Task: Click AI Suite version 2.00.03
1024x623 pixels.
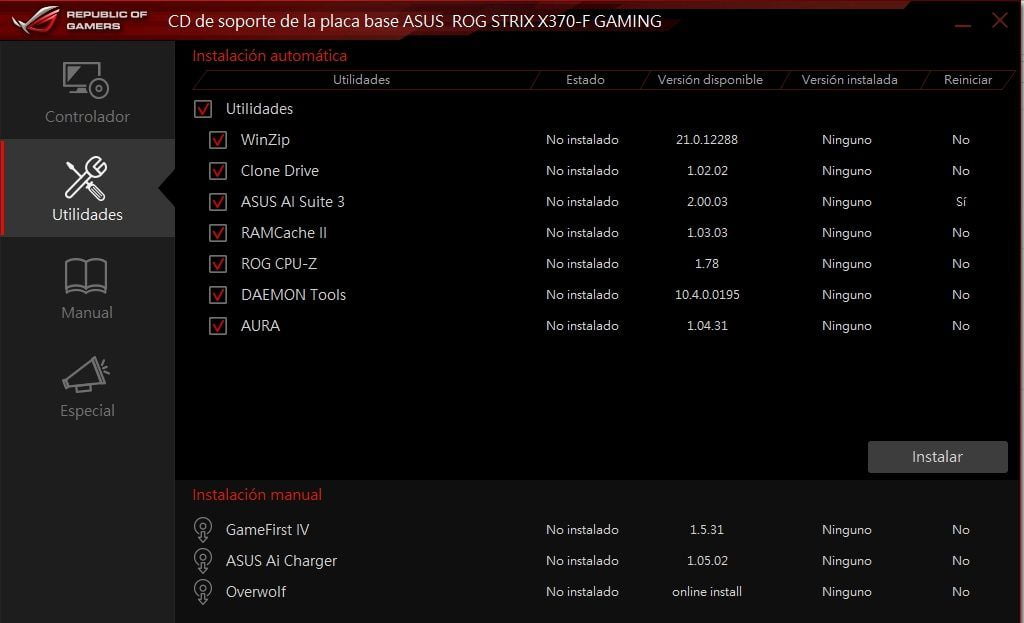Action: coord(707,202)
